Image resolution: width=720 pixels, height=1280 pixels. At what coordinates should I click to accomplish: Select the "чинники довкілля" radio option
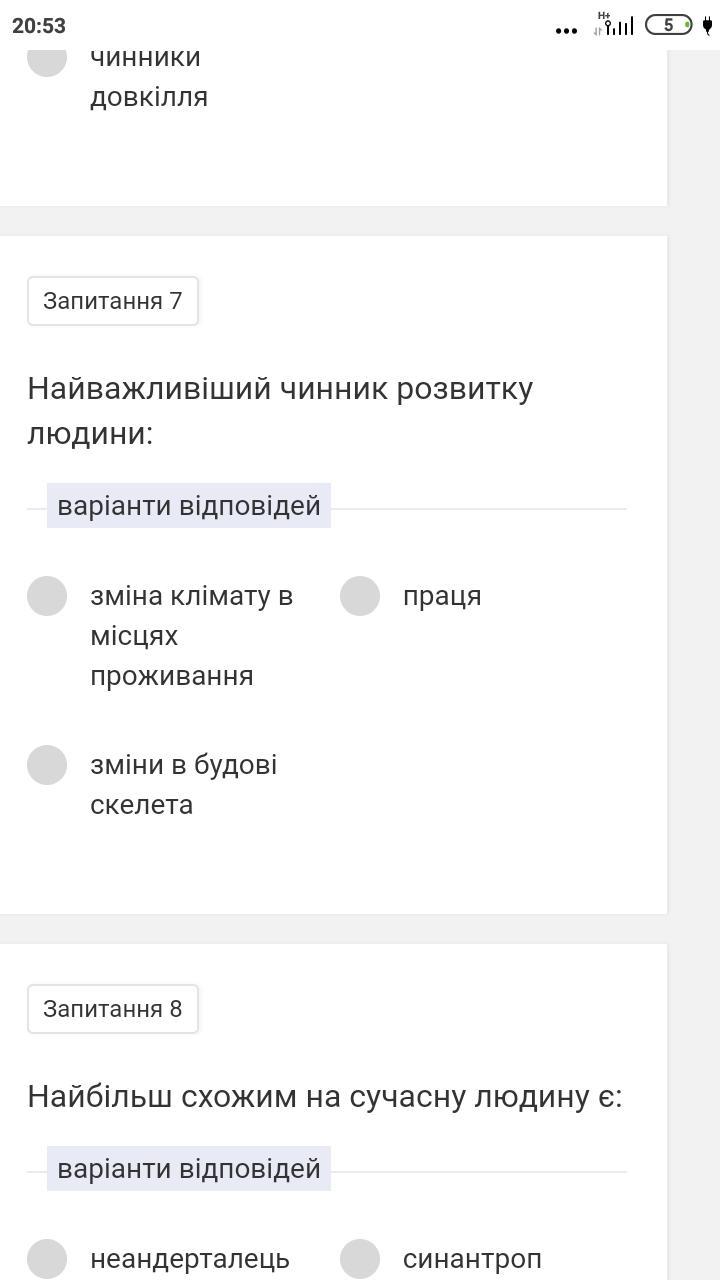[x=47, y=58]
